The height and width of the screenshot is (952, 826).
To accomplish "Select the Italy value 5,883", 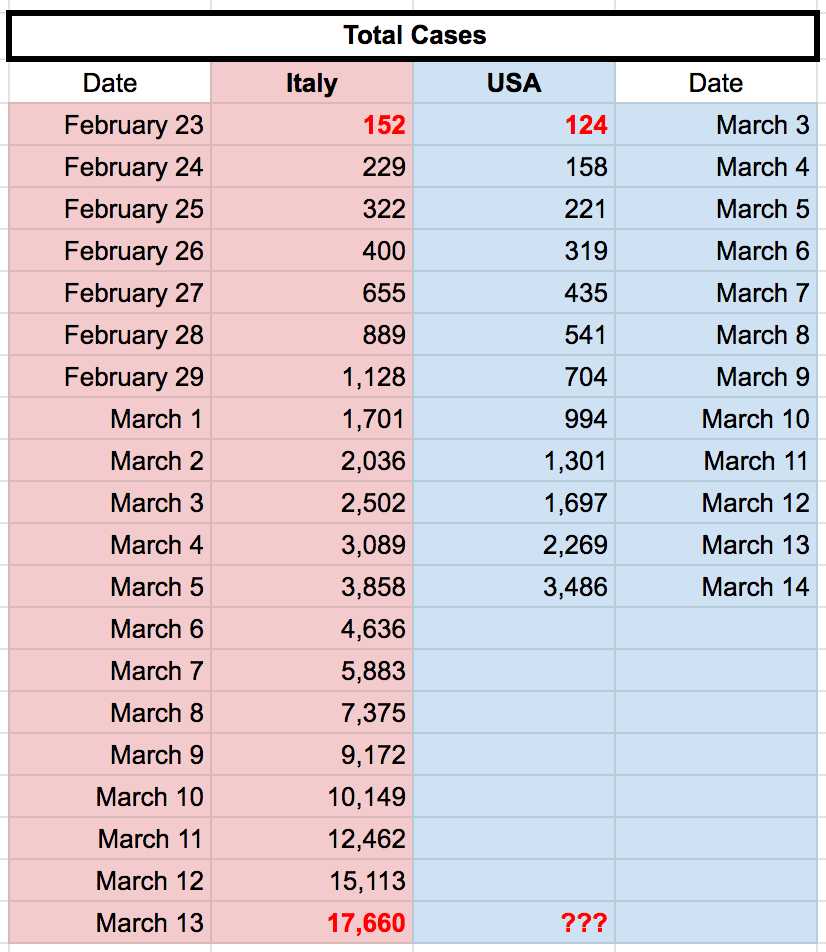I will tap(312, 670).
